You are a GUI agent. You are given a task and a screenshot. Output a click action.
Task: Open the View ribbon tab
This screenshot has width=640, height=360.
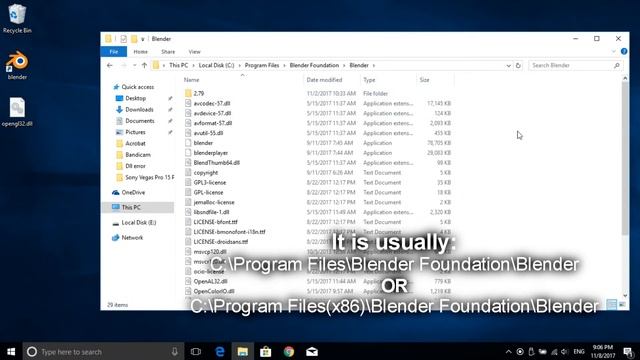pyautogui.click(x=195, y=52)
